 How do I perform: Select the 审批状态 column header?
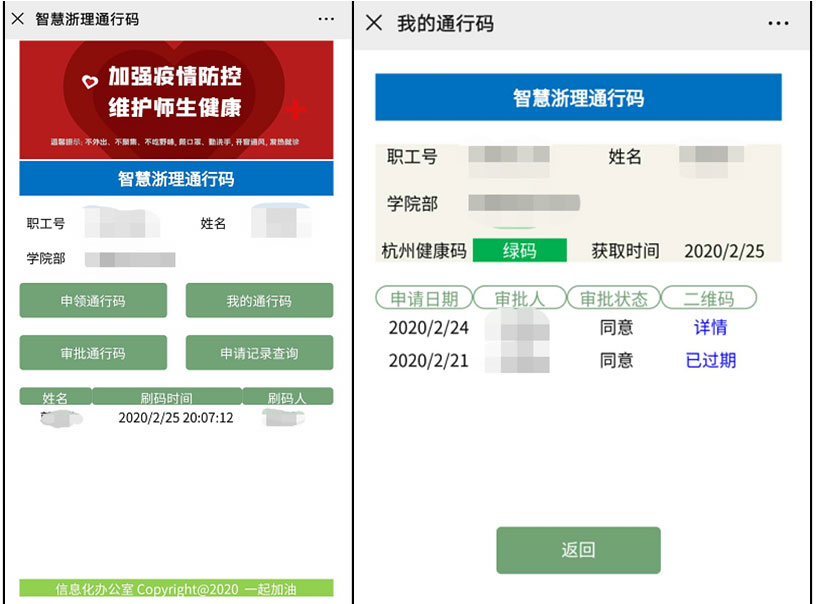(614, 298)
